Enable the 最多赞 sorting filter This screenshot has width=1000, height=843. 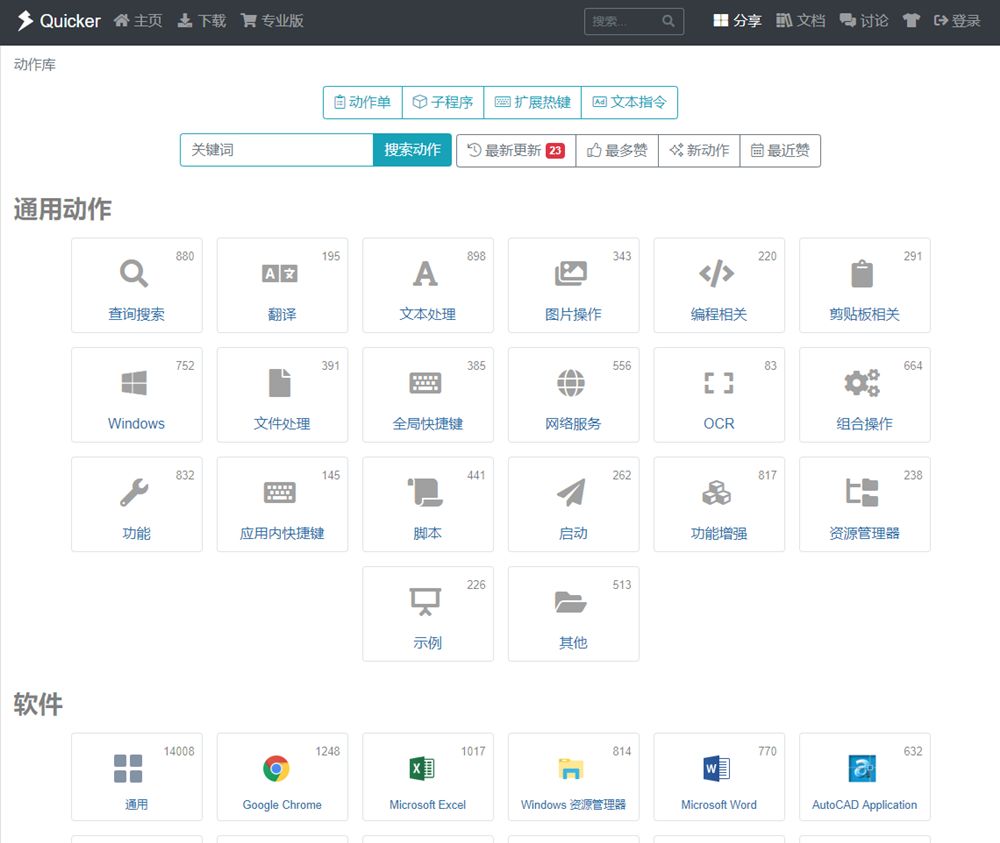[x=617, y=151]
